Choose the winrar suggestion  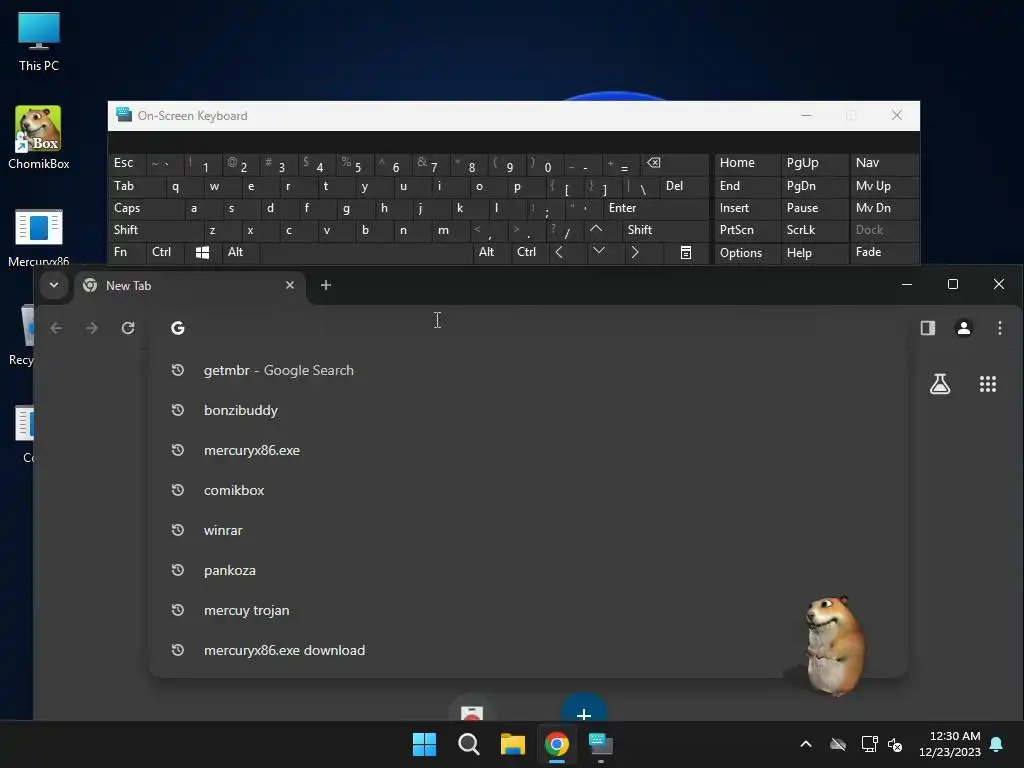pos(528,530)
